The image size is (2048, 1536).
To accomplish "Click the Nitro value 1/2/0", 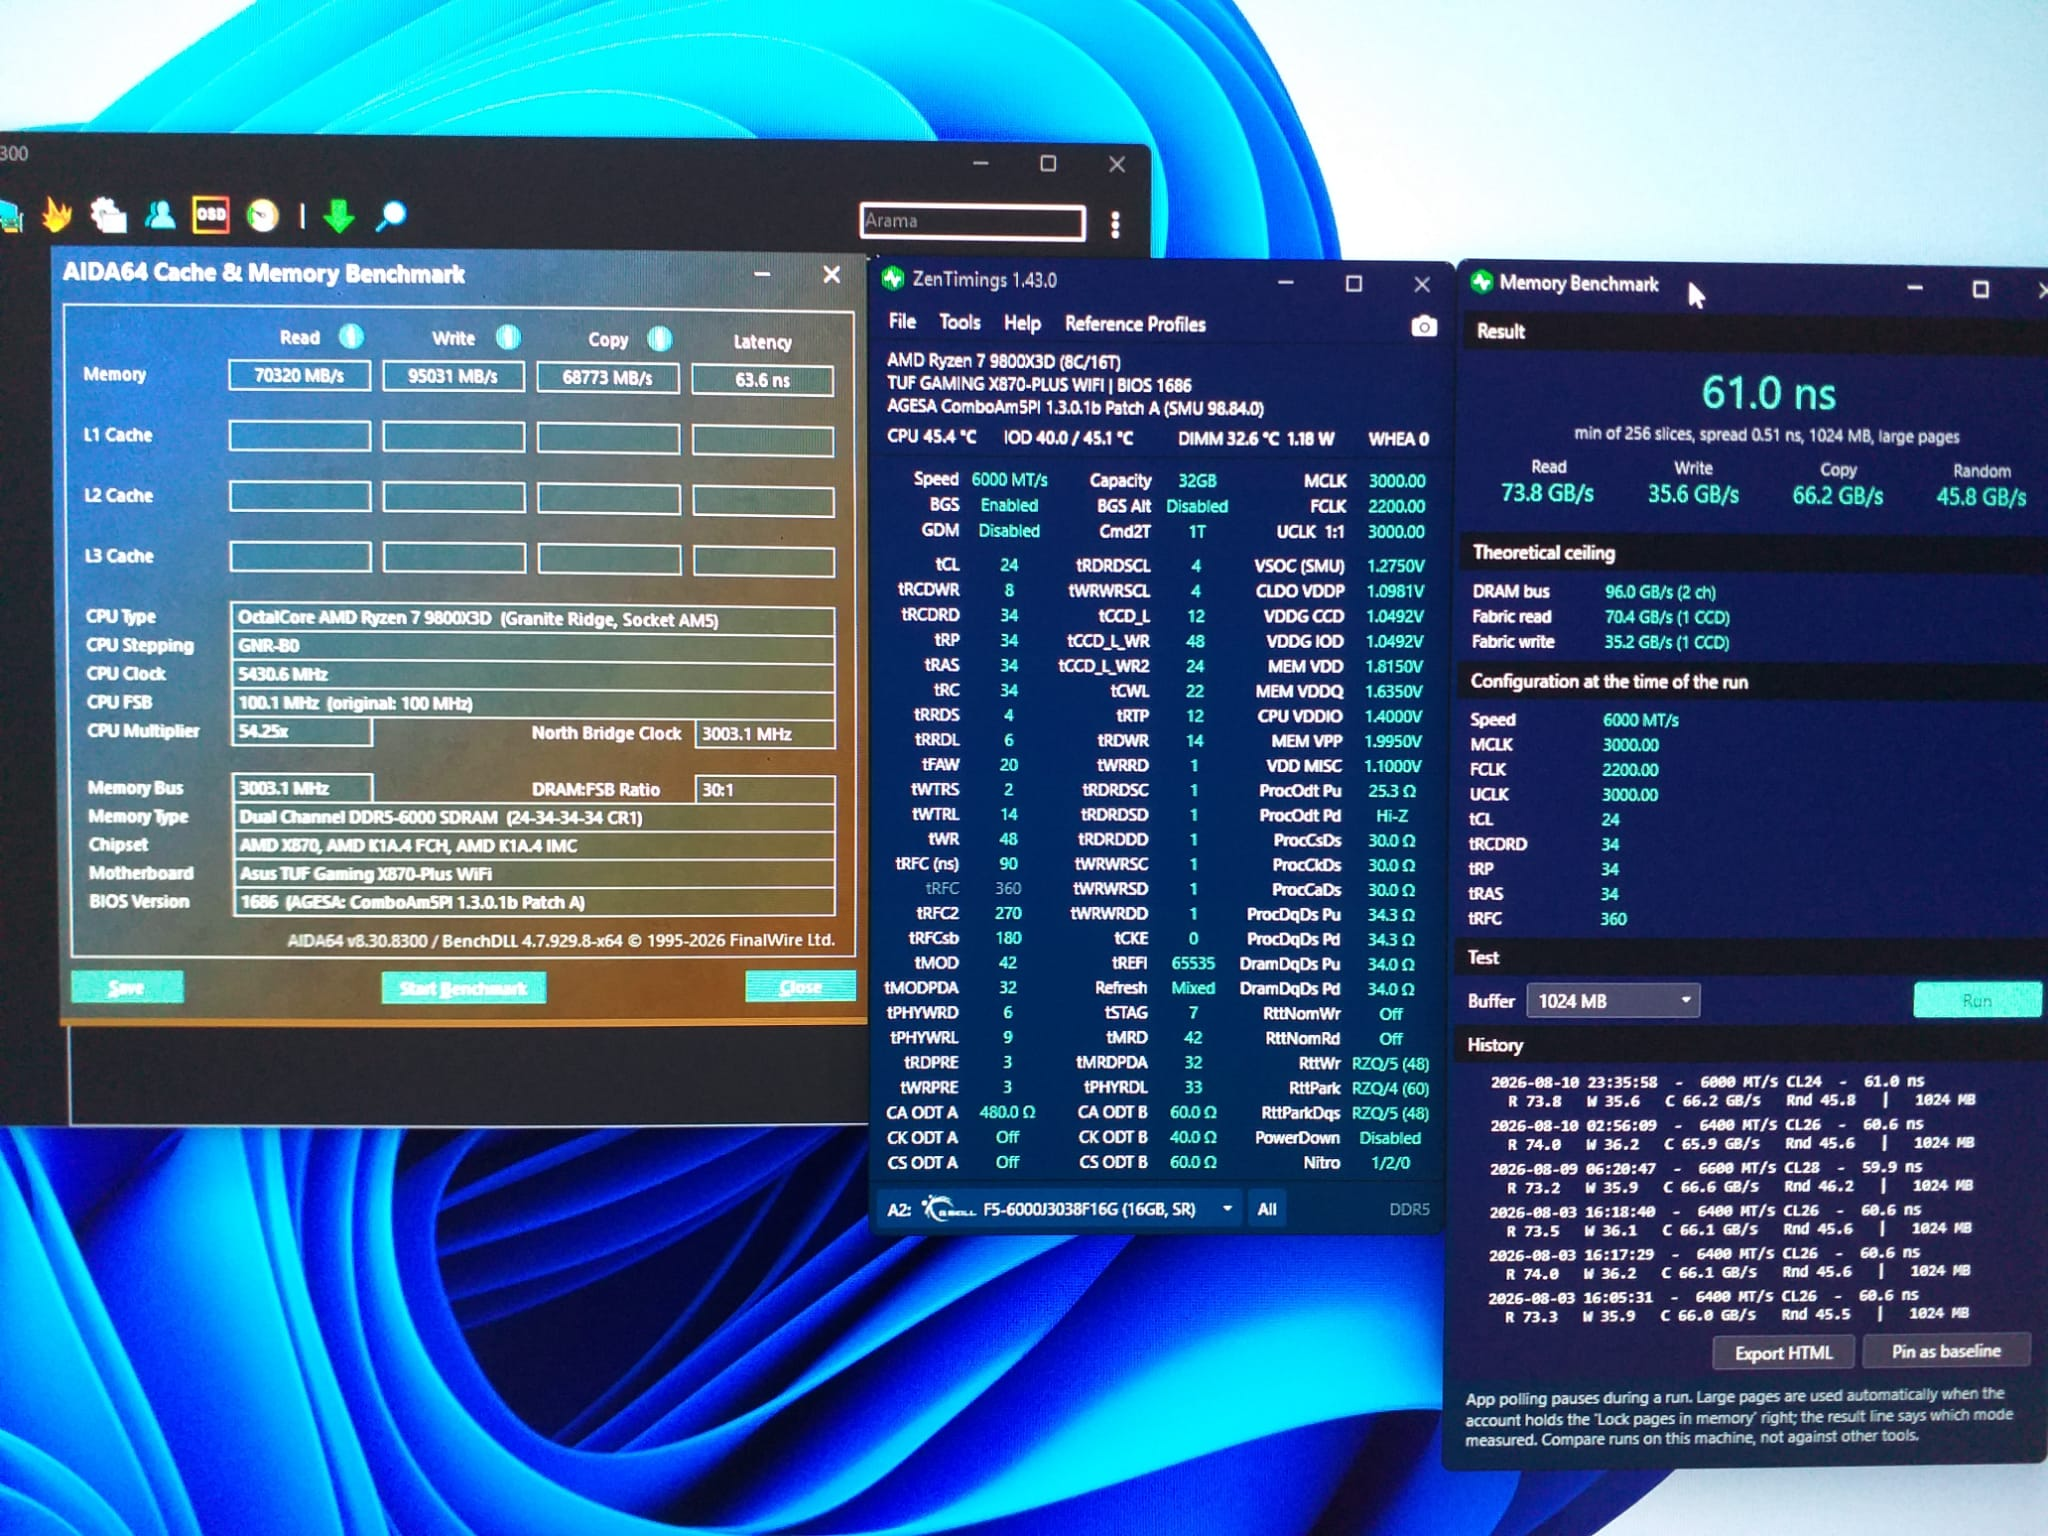I will tap(1390, 1163).
